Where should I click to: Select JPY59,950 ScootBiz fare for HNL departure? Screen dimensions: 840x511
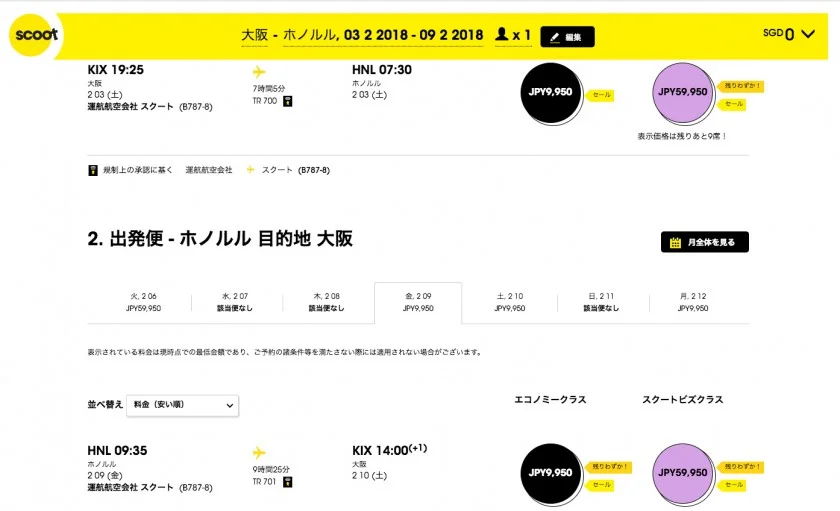(x=682, y=473)
